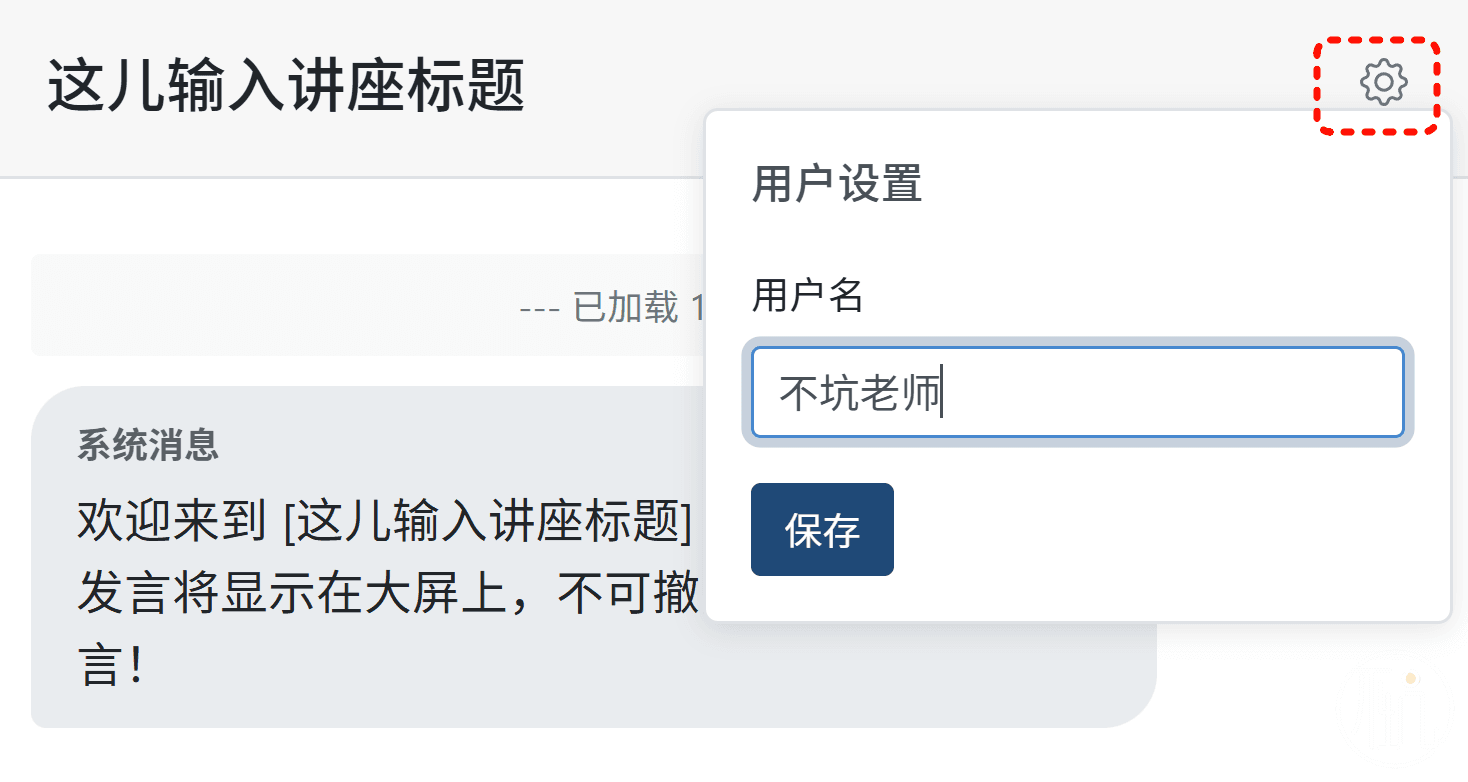Click the 用户名 field label
The height and width of the screenshot is (782, 1468).
pos(807,296)
